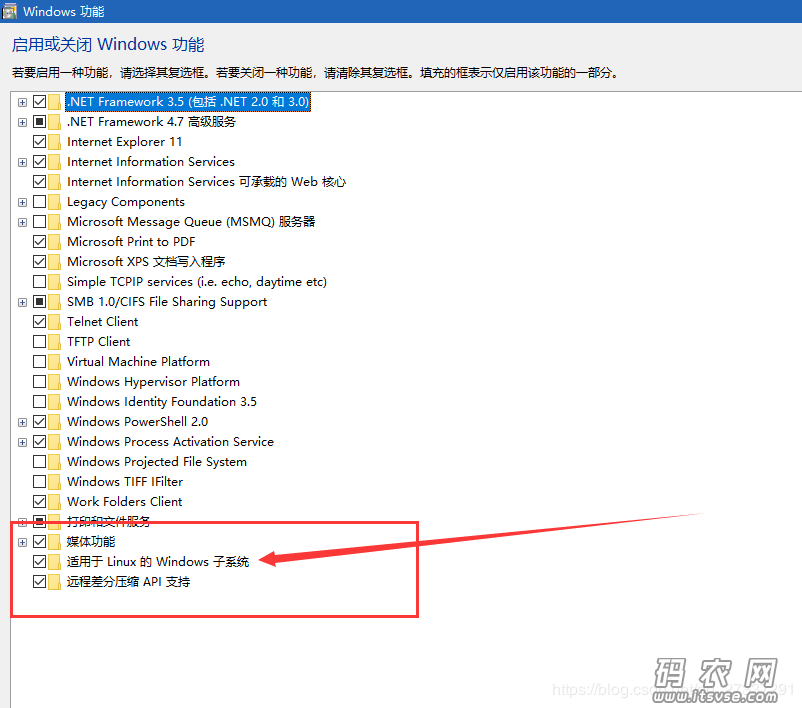Viewport: 802px width, 708px height.
Task: Uncheck Microsoft XPS 文档写入程序 checkbox
Action: (x=39, y=262)
